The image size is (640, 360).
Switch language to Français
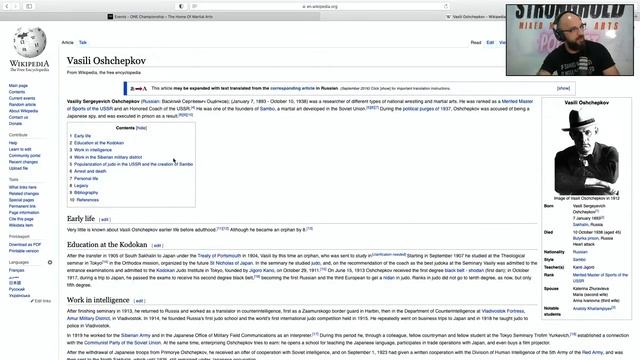pyautogui.click(x=17, y=270)
